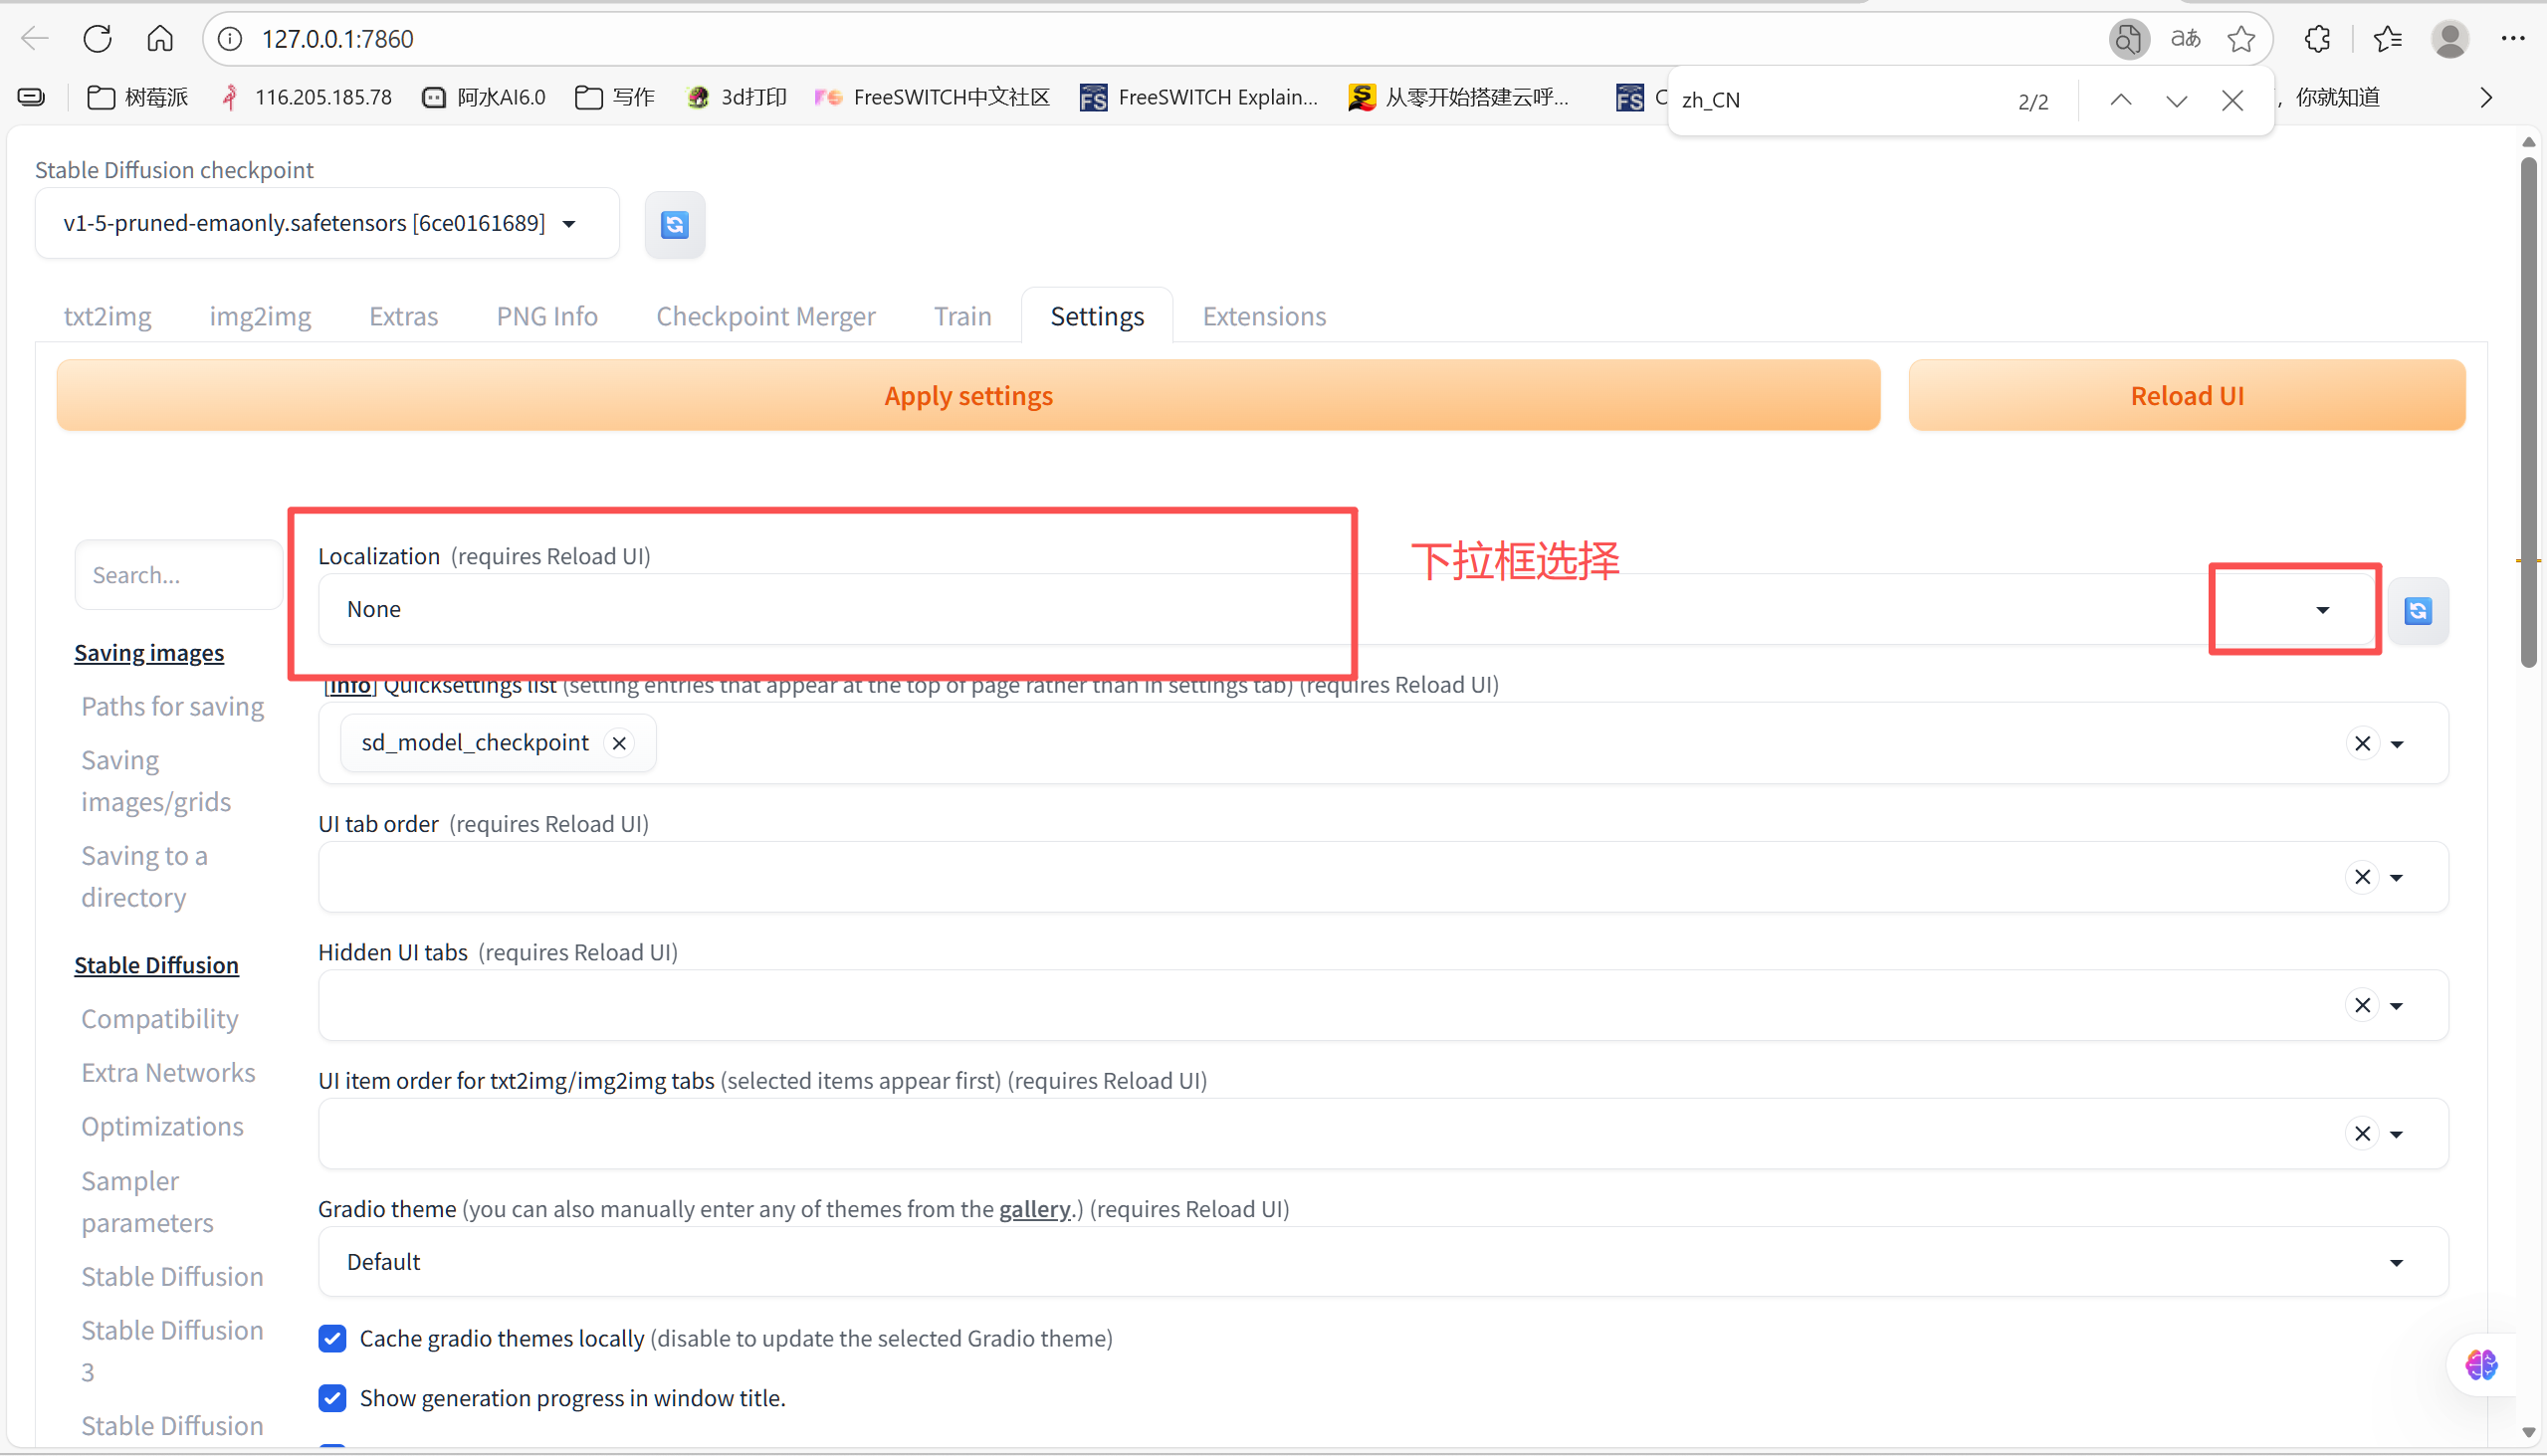The image size is (2547, 1456).
Task: Uncheck Cache gradio themes locally
Action: (x=333, y=1338)
